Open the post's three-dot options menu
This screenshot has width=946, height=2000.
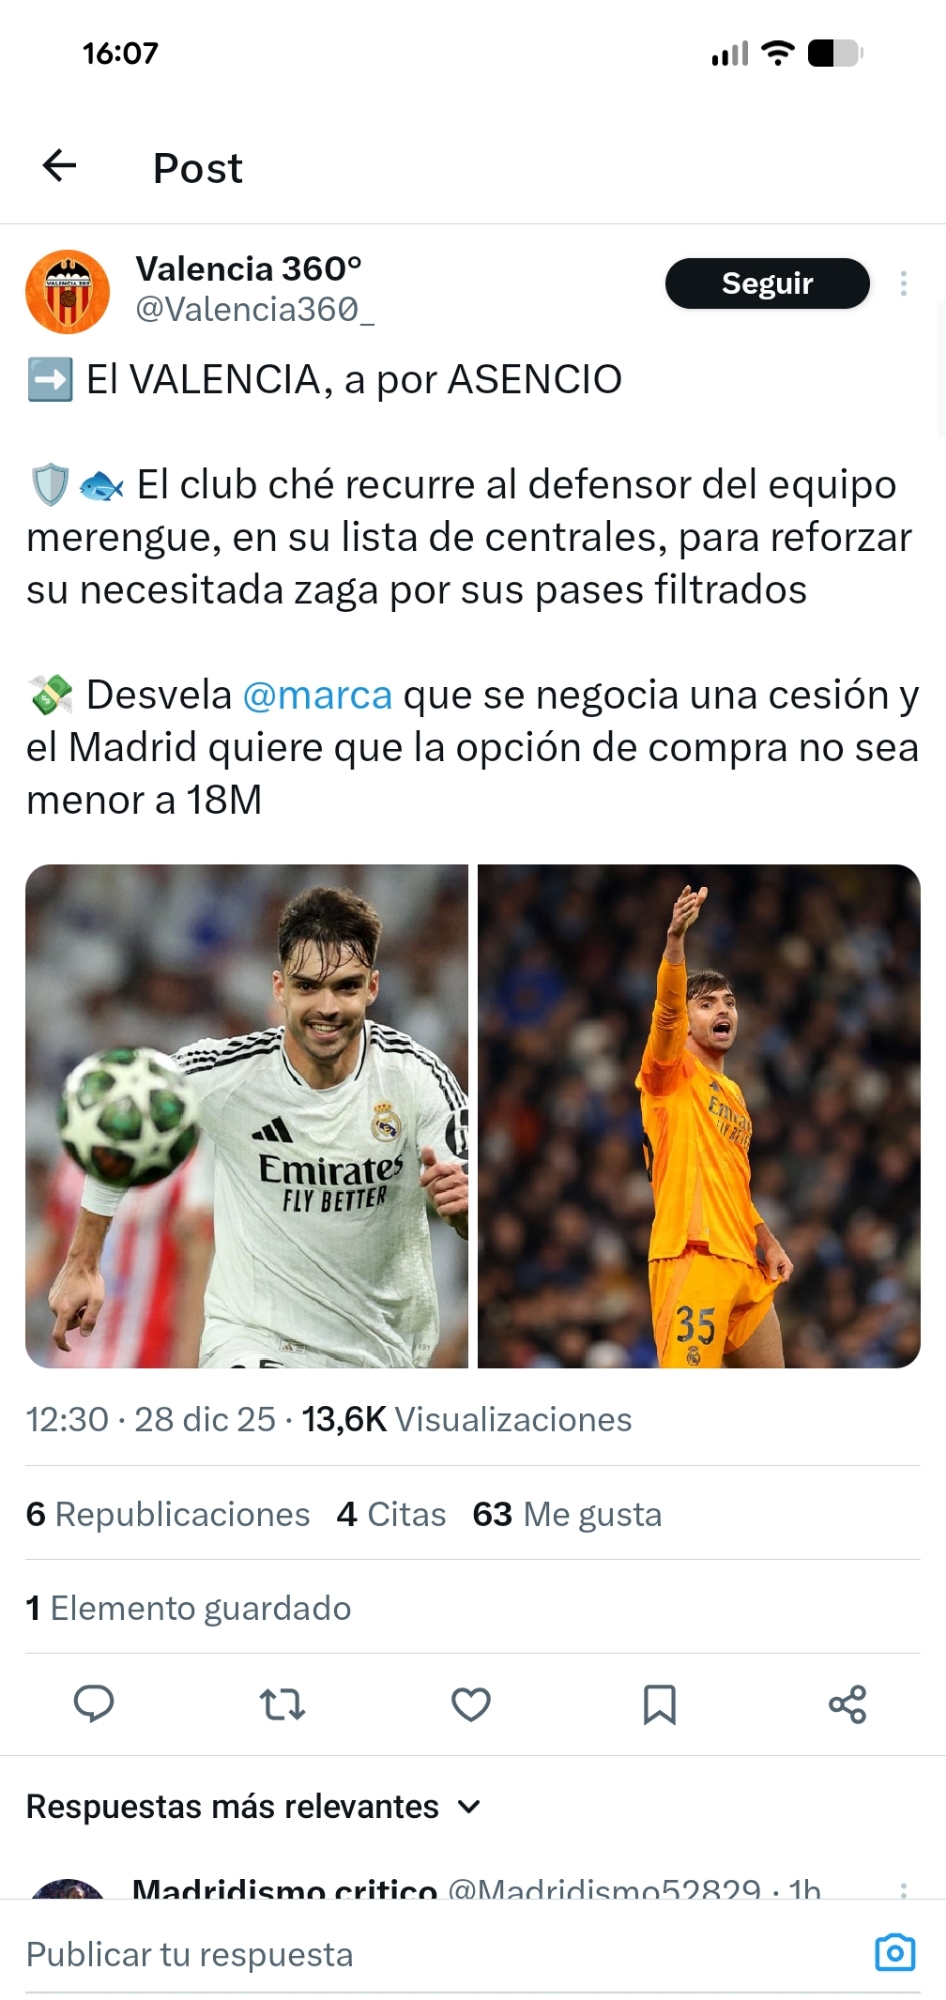(903, 284)
